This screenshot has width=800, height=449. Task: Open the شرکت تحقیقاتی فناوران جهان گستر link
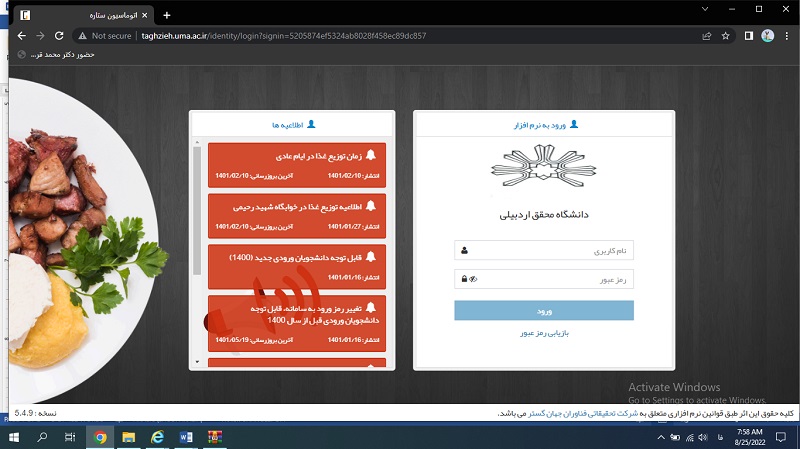[583, 413]
